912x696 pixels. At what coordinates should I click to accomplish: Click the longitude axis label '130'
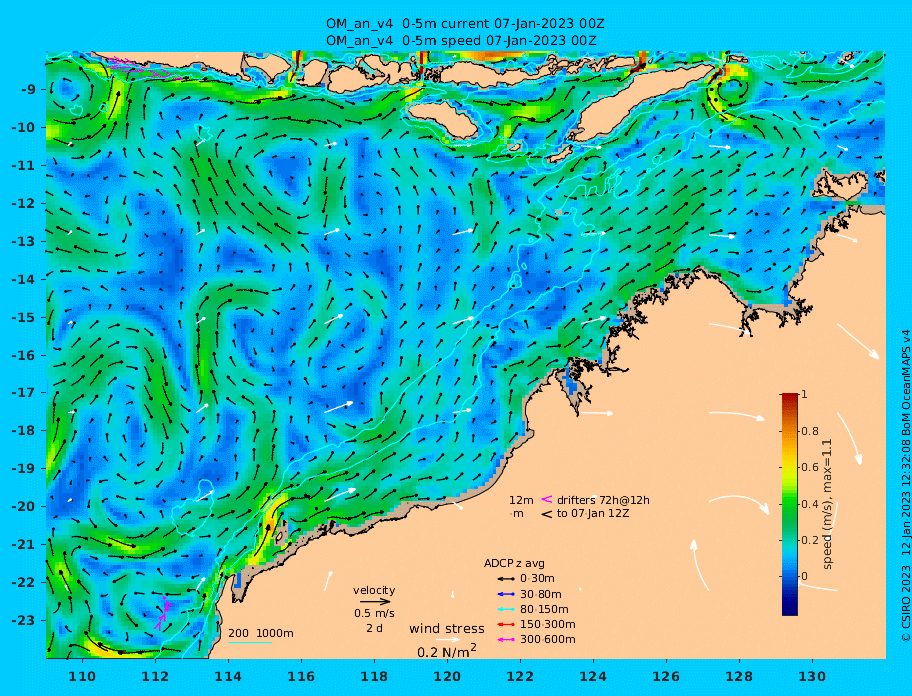pos(813,676)
